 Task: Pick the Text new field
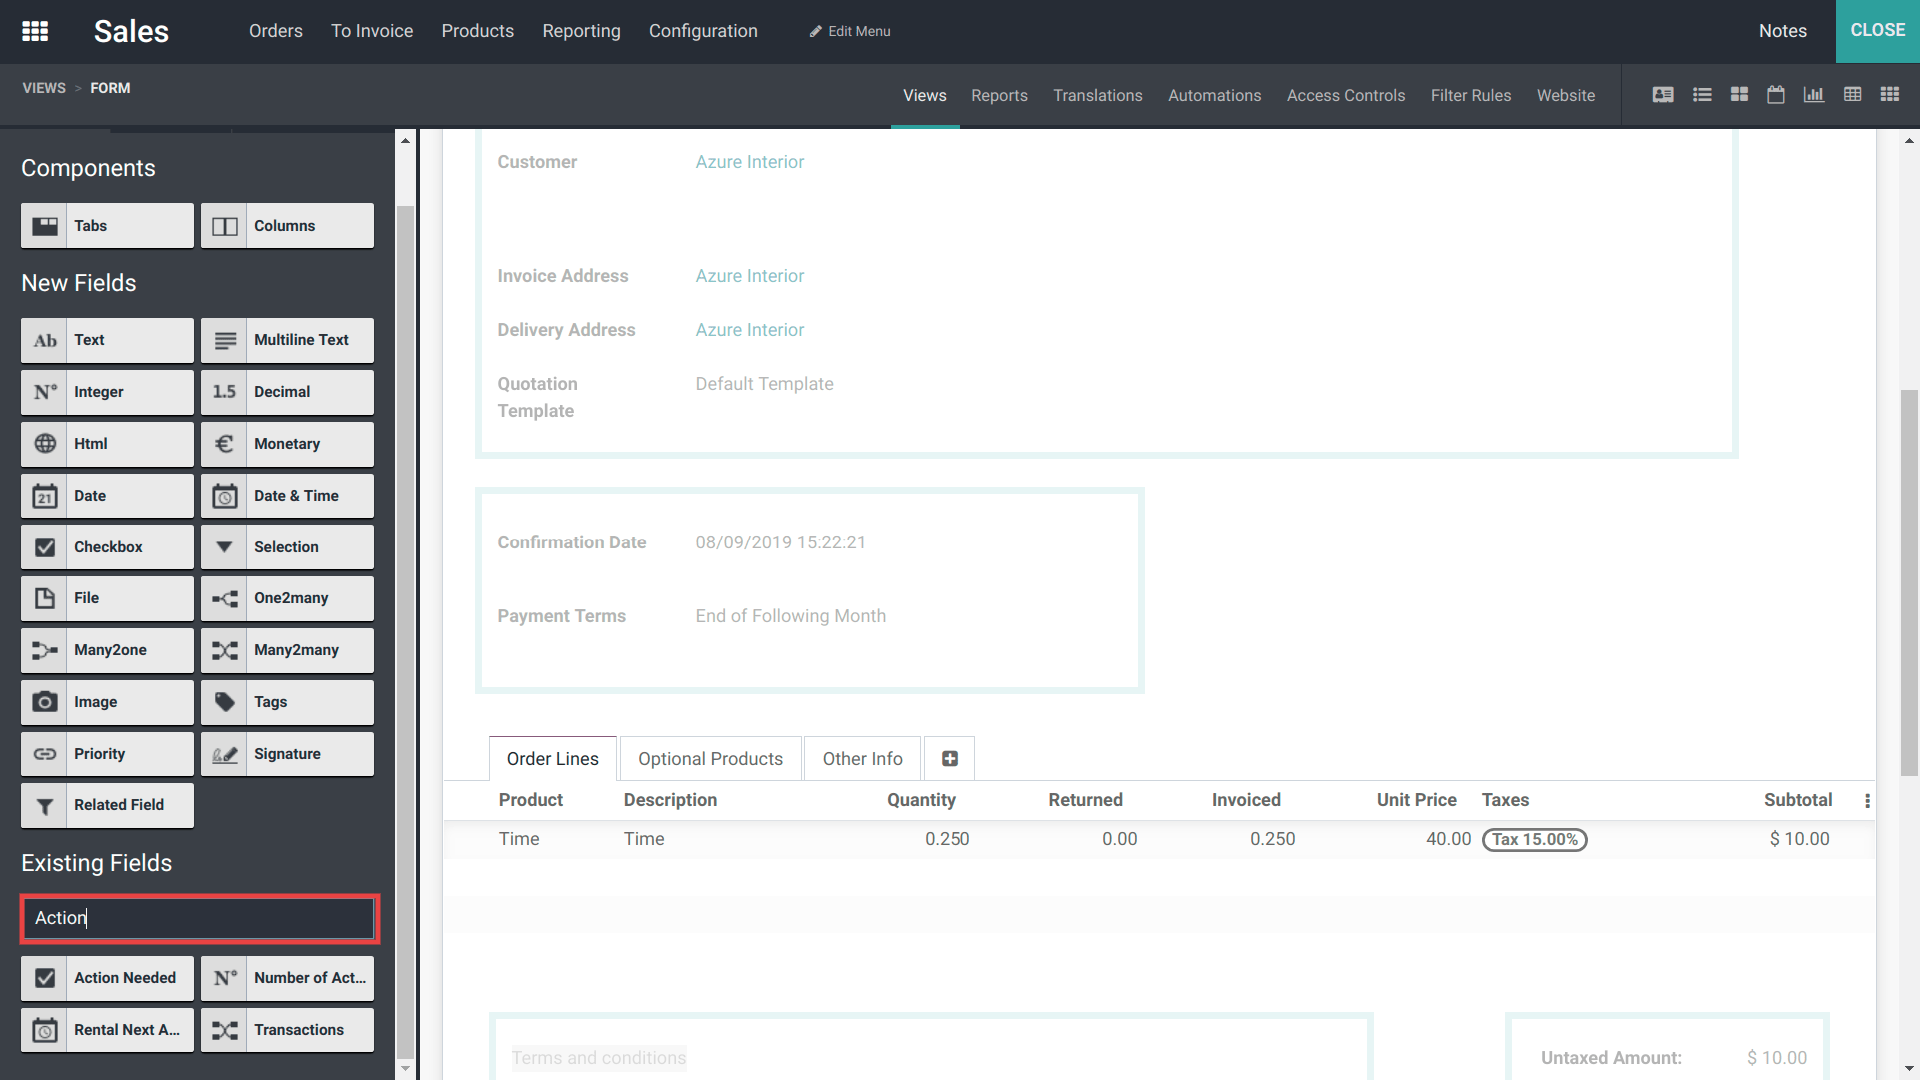(x=107, y=340)
